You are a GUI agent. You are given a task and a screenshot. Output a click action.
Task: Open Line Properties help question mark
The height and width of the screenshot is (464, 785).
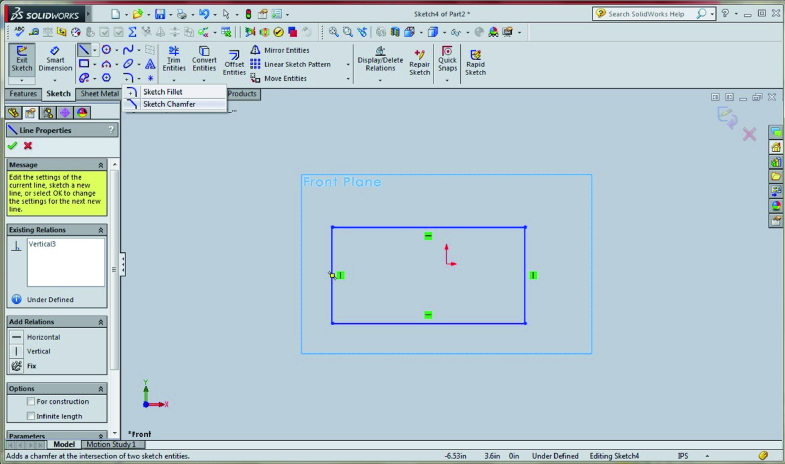[x=111, y=130]
